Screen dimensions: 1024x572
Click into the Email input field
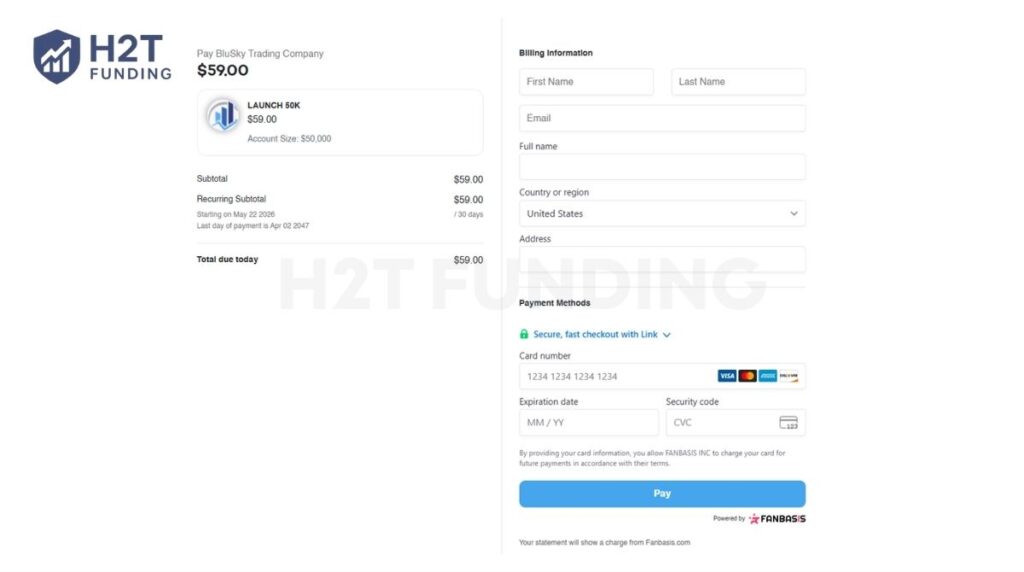[x=662, y=118]
